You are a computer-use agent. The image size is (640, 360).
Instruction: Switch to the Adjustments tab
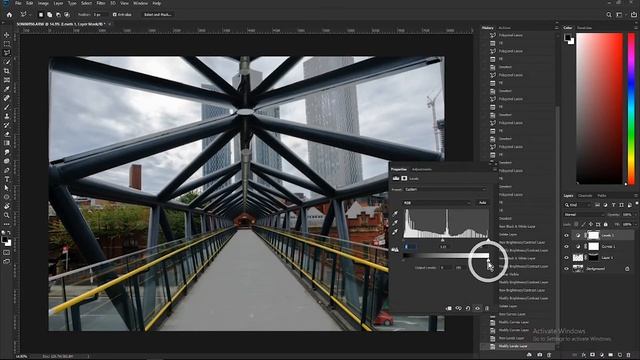coord(422,169)
